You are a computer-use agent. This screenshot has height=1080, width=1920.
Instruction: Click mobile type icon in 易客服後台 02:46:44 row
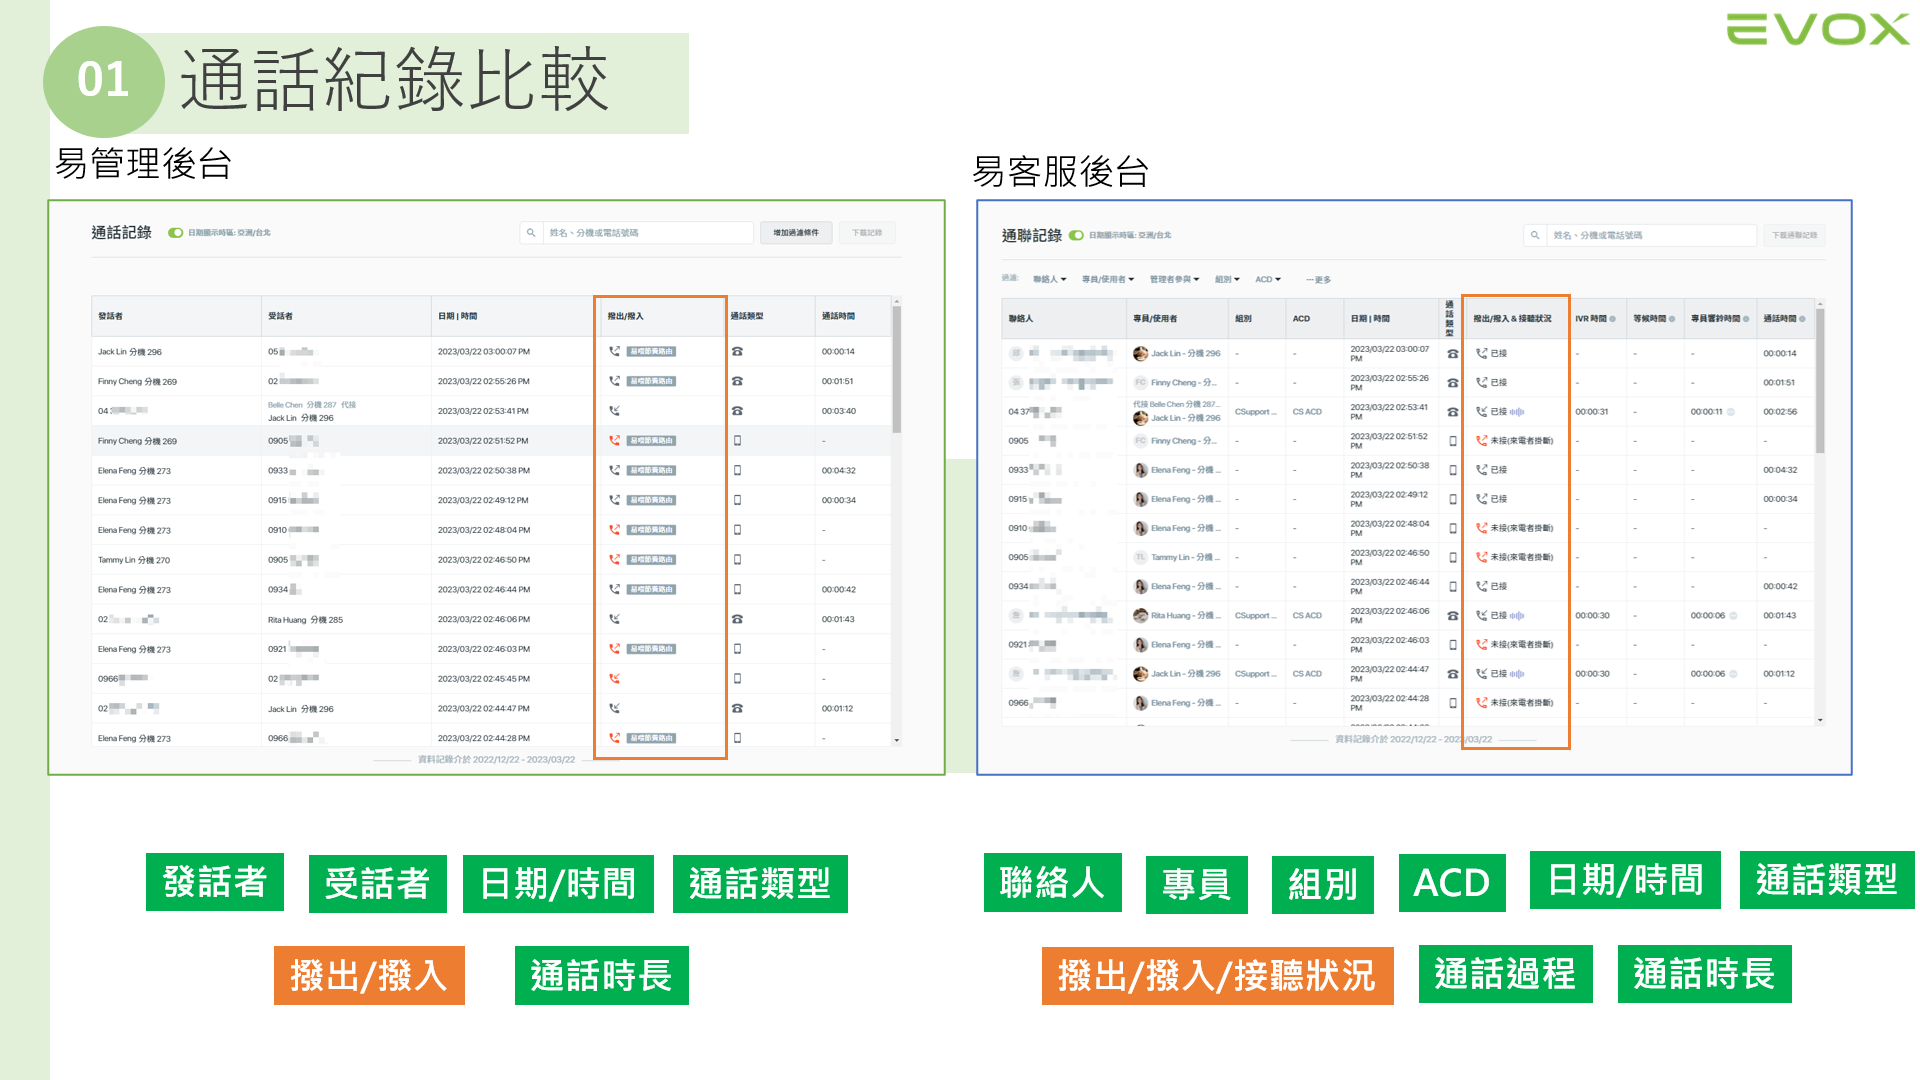[x=1453, y=586]
